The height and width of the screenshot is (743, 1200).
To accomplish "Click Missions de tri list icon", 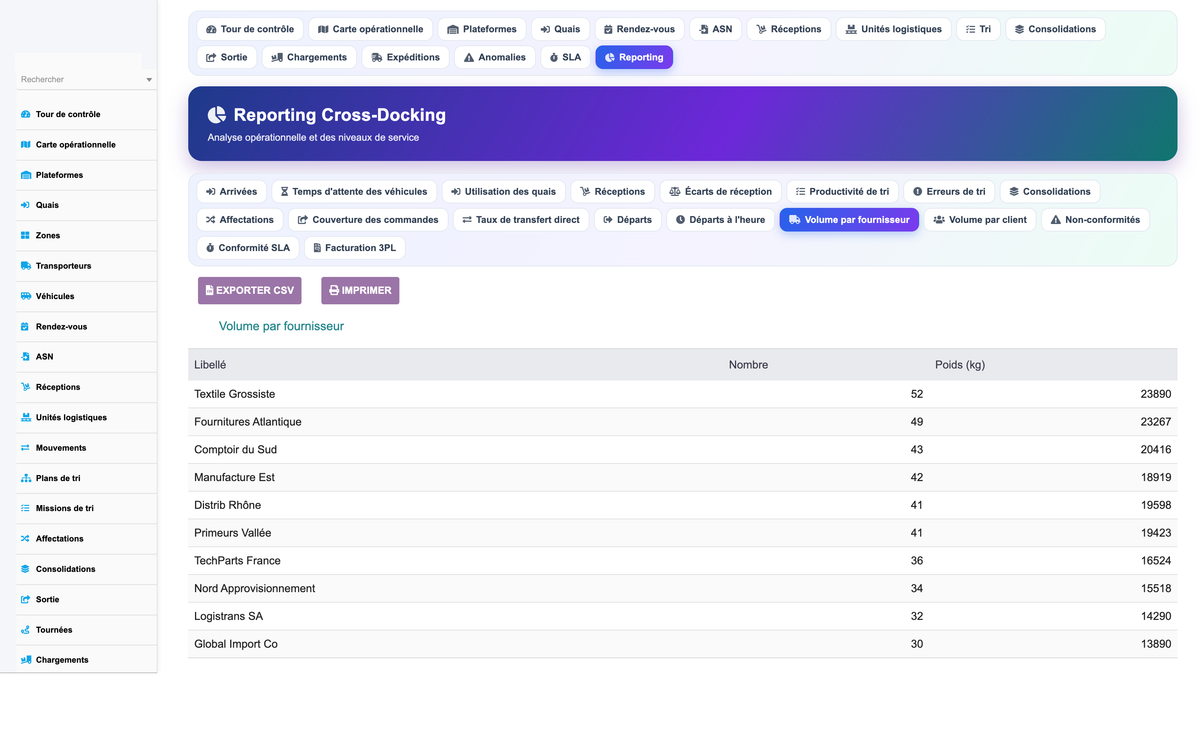I will [x=26, y=509].
